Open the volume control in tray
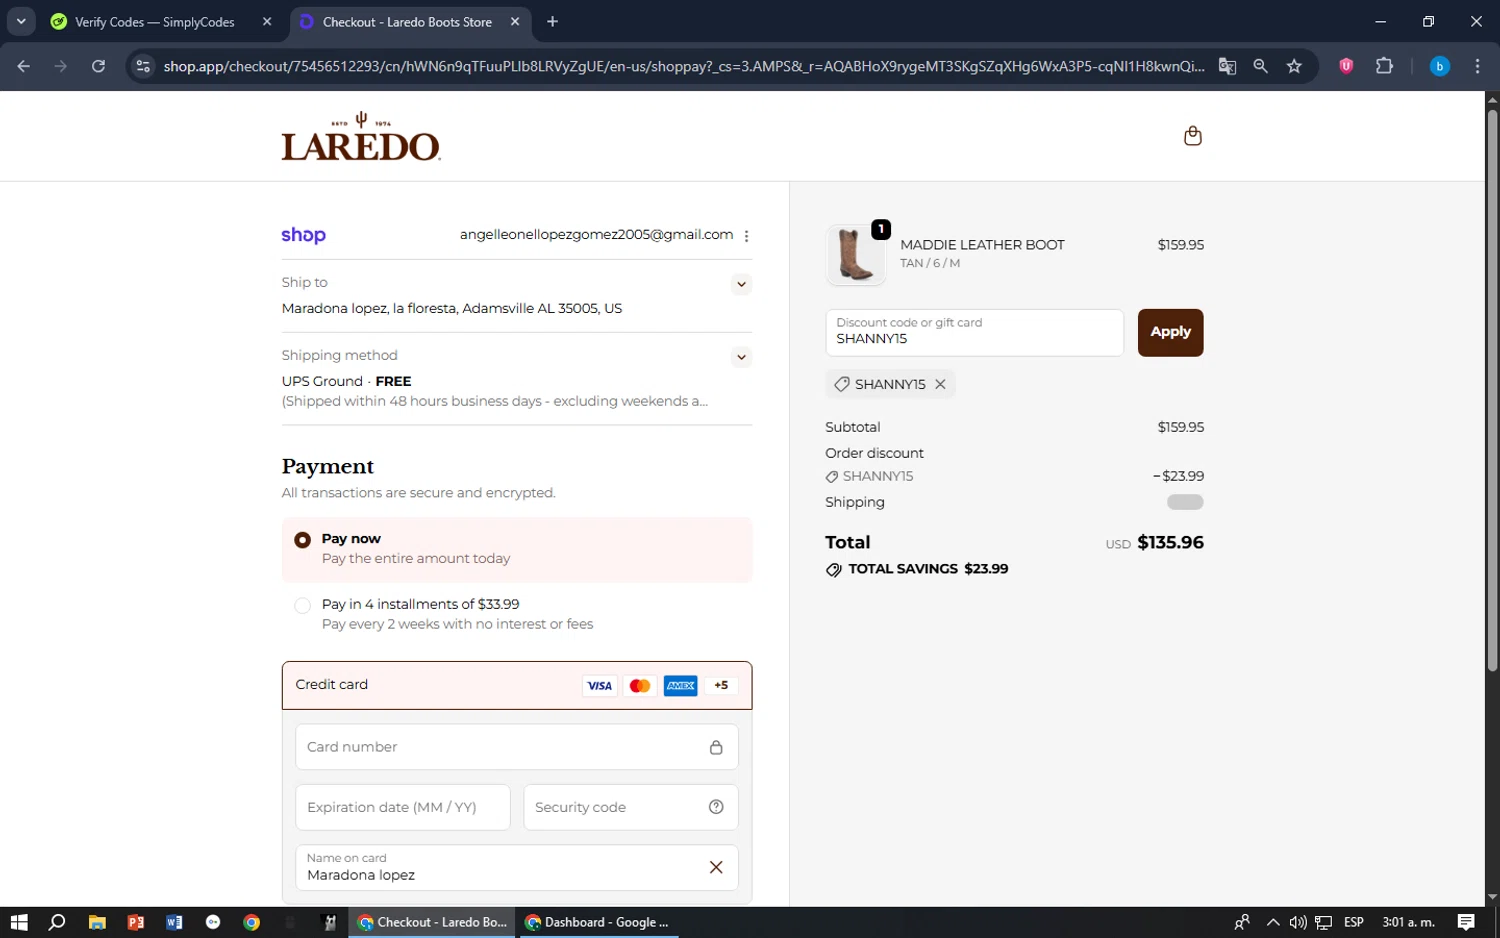Screen dimensions: 1500x938 pos(1297,922)
